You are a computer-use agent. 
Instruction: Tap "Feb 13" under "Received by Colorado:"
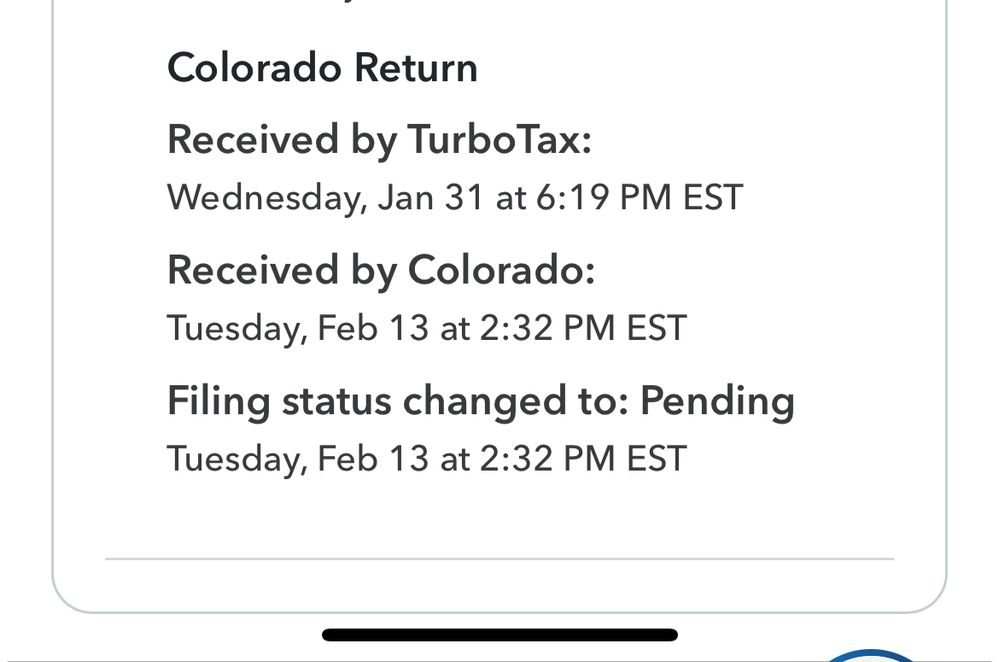[x=373, y=328]
